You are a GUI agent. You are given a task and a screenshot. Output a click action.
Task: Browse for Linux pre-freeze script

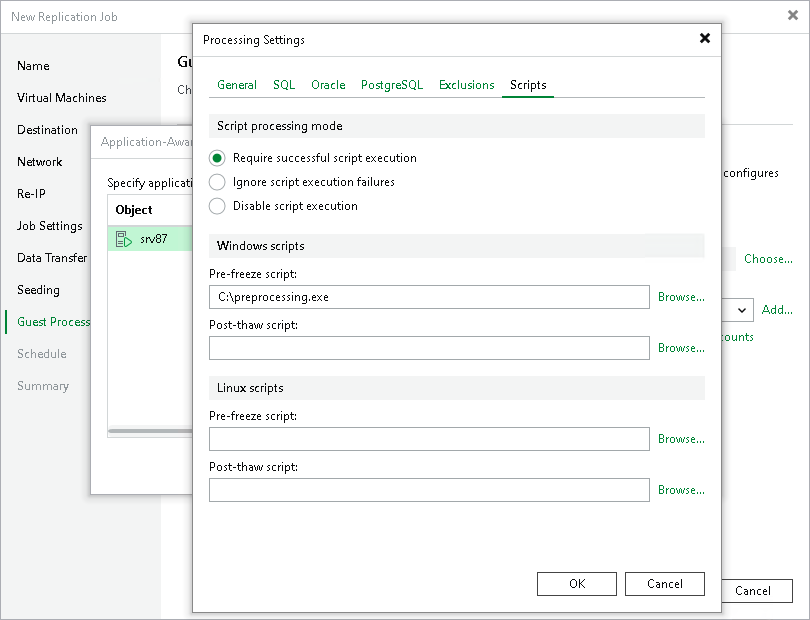coord(681,439)
